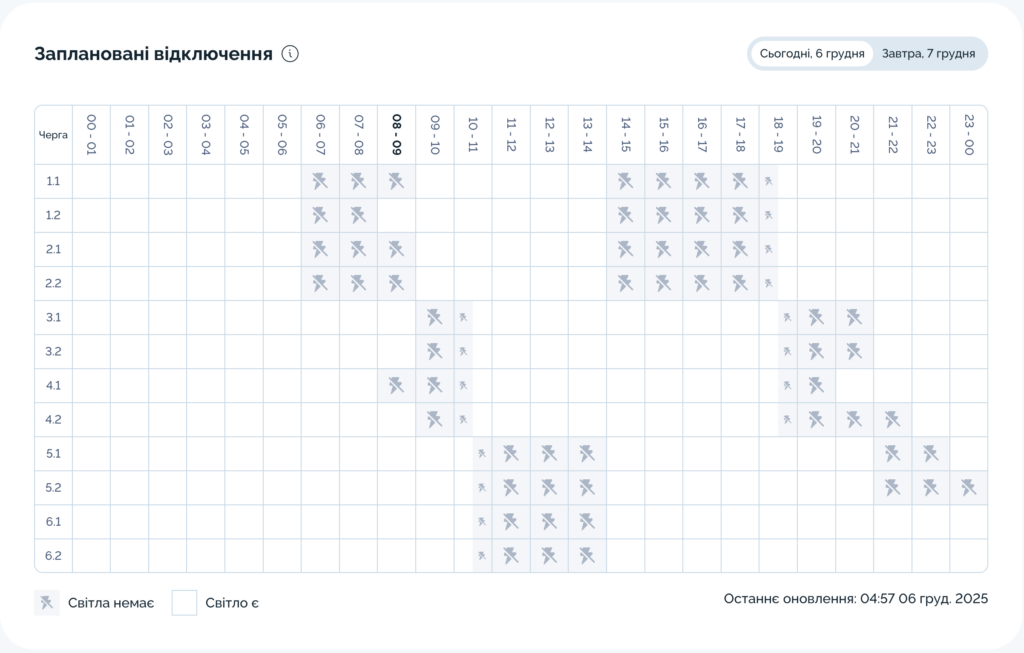Click the Світла немає legend icon
Screen dimensions: 1024x653
tap(46, 602)
